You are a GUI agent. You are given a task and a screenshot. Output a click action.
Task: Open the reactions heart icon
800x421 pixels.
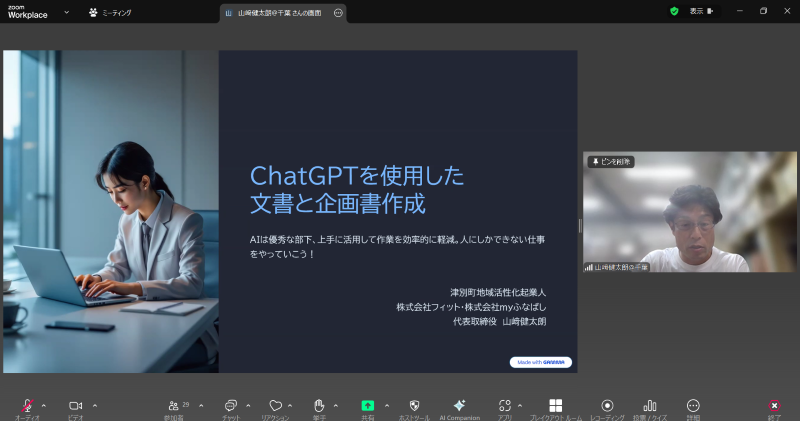(275, 405)
